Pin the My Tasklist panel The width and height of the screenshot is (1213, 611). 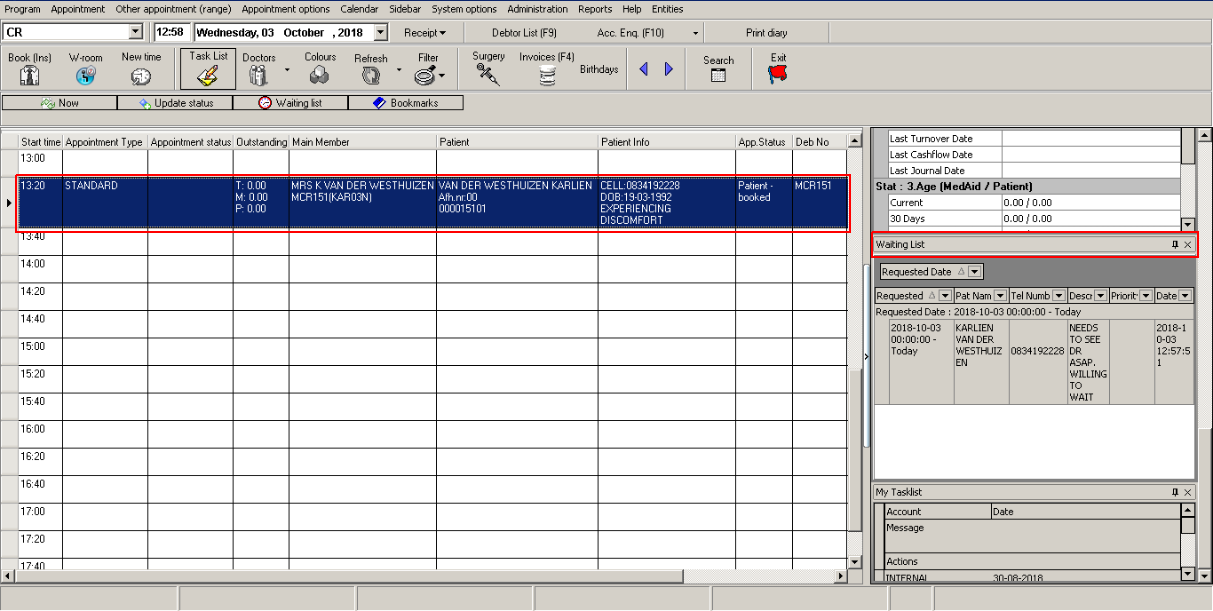pyautogui.click(x=1175, y=493)
